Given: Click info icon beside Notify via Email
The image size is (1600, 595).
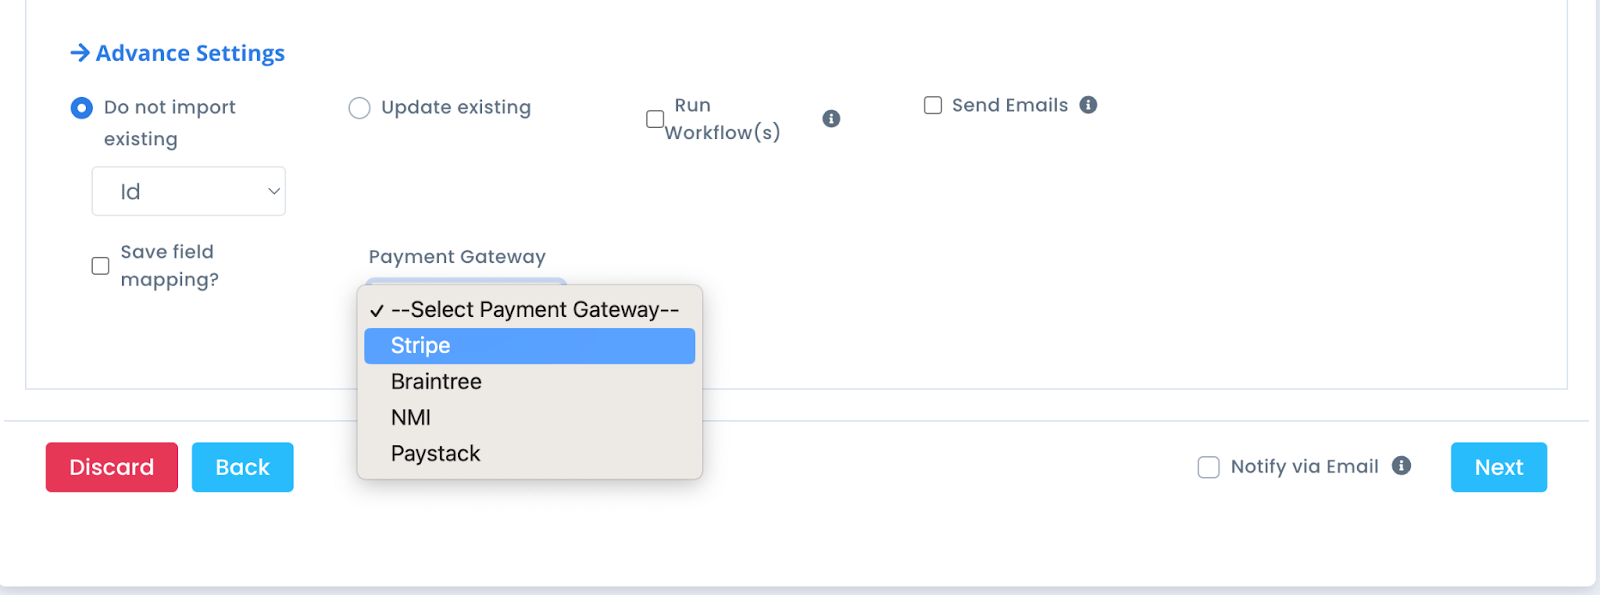Looking at the screenshot, I should point(1402,466).
